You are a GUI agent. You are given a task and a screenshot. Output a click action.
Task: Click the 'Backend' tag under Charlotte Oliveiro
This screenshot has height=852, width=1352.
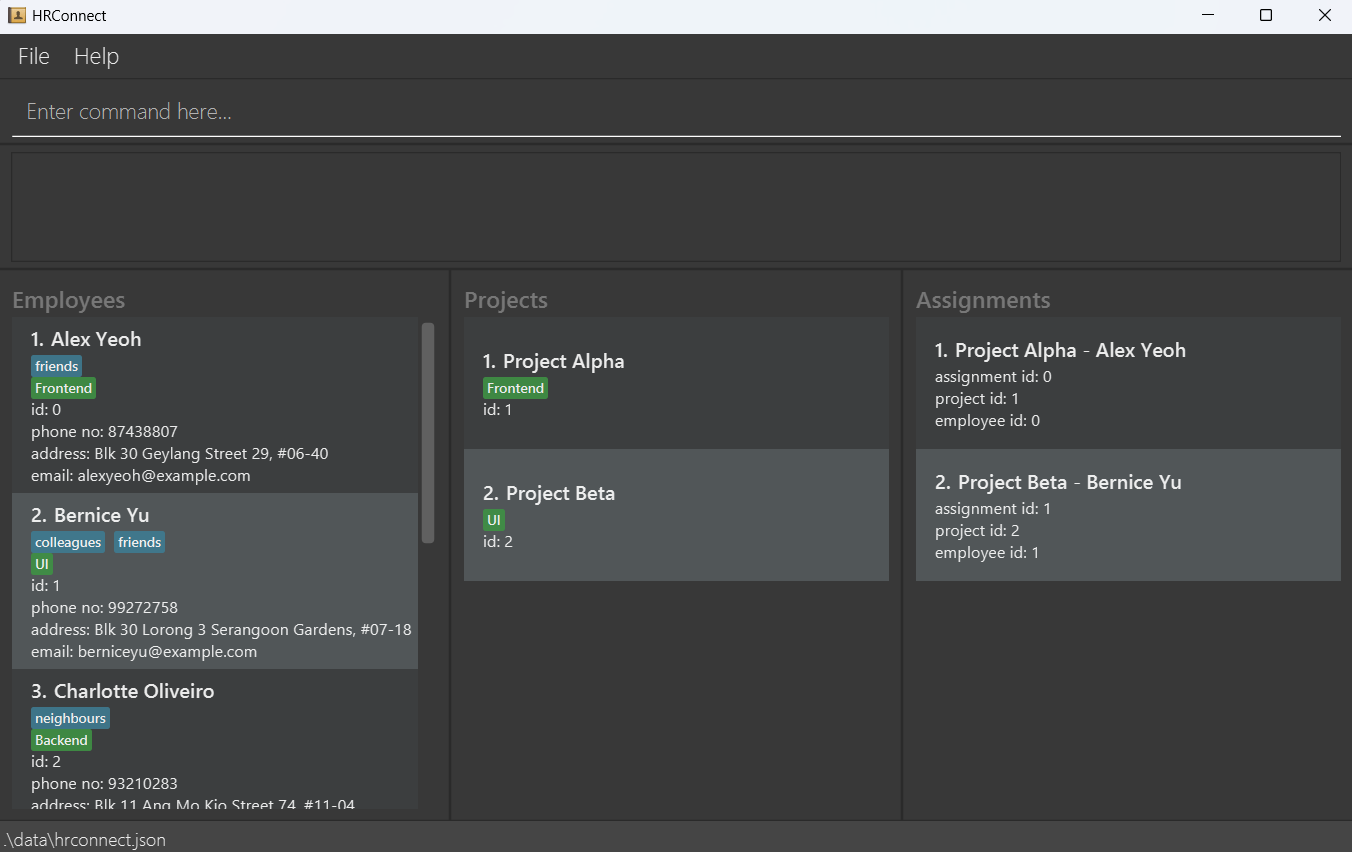[61, 740]
